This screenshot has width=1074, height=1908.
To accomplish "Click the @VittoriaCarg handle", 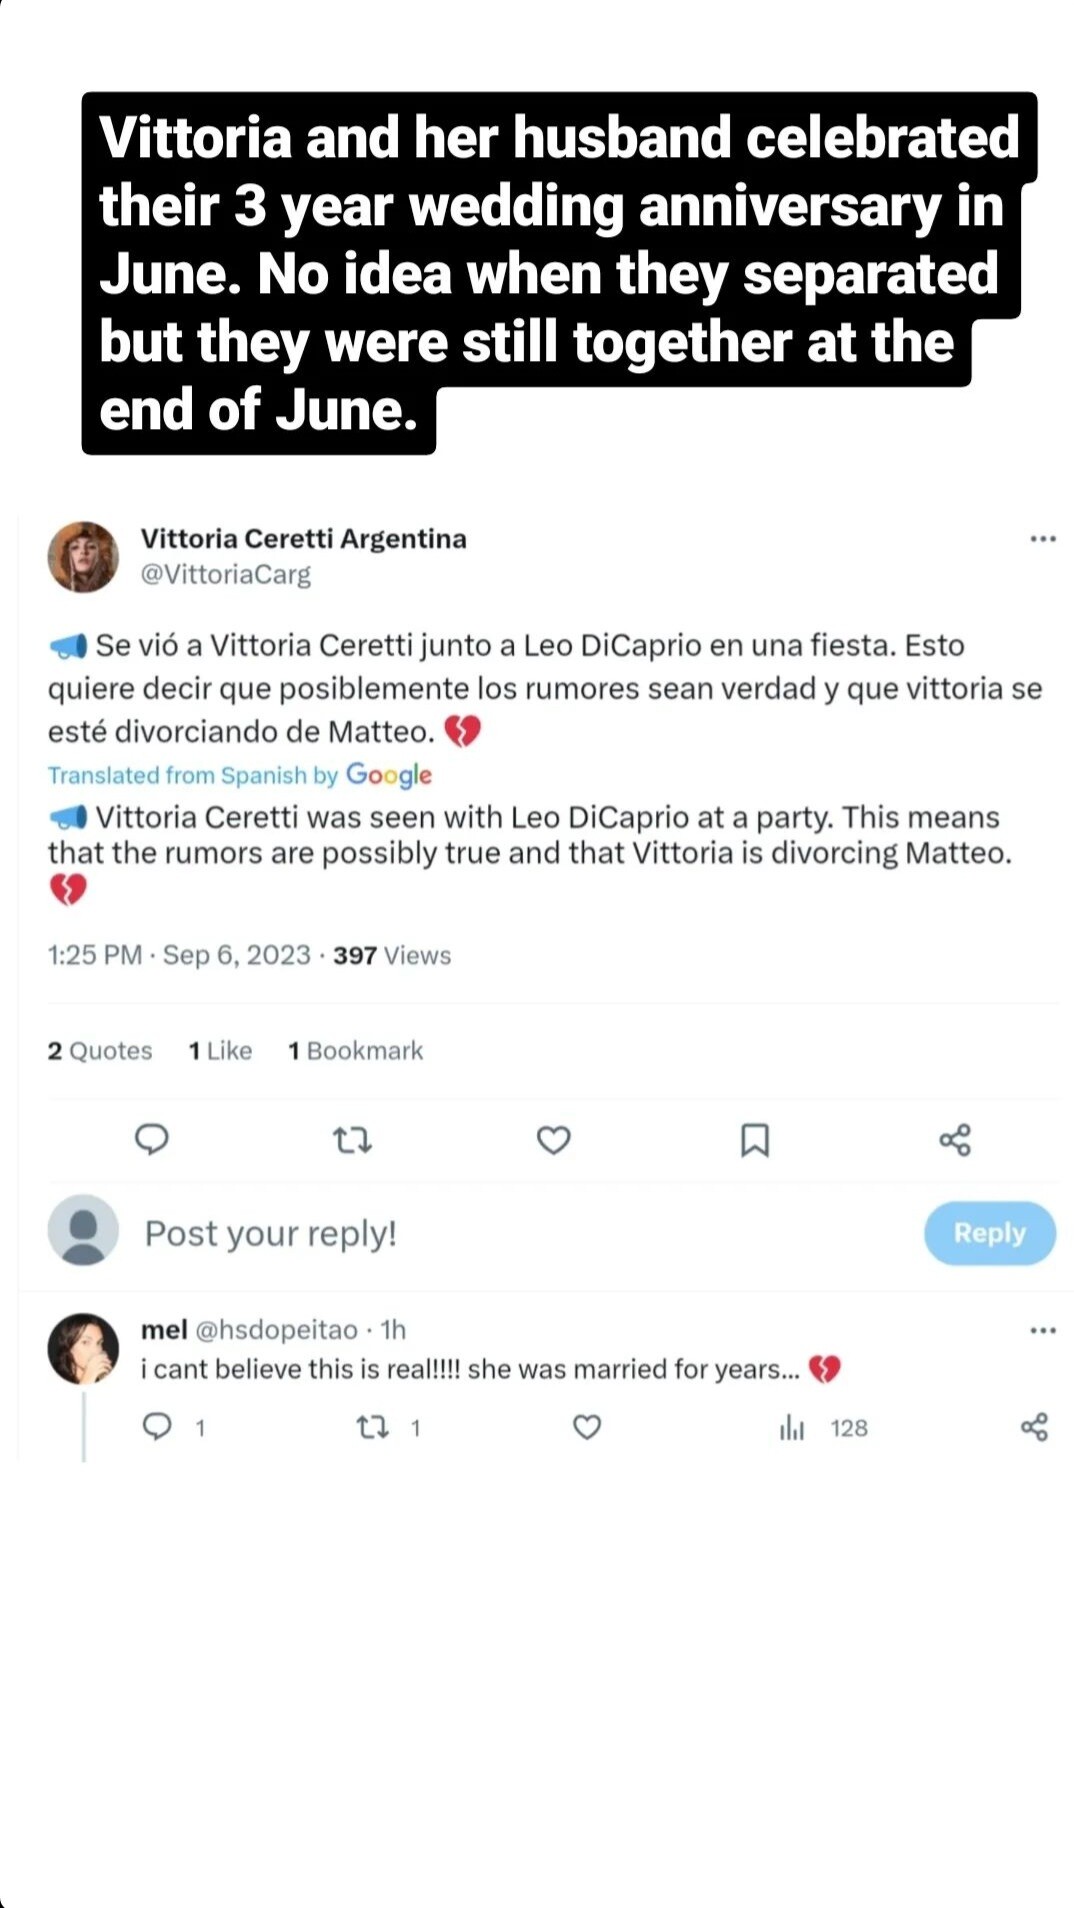I will (x=226, y=574).
